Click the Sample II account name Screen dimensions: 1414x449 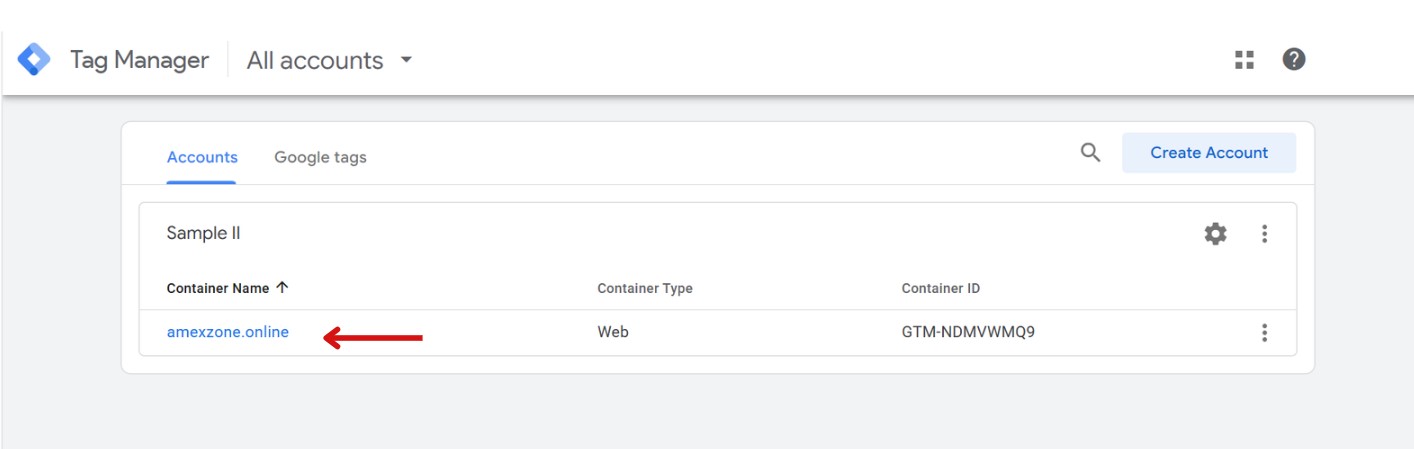pyautogui.click(x=204, y=233)
